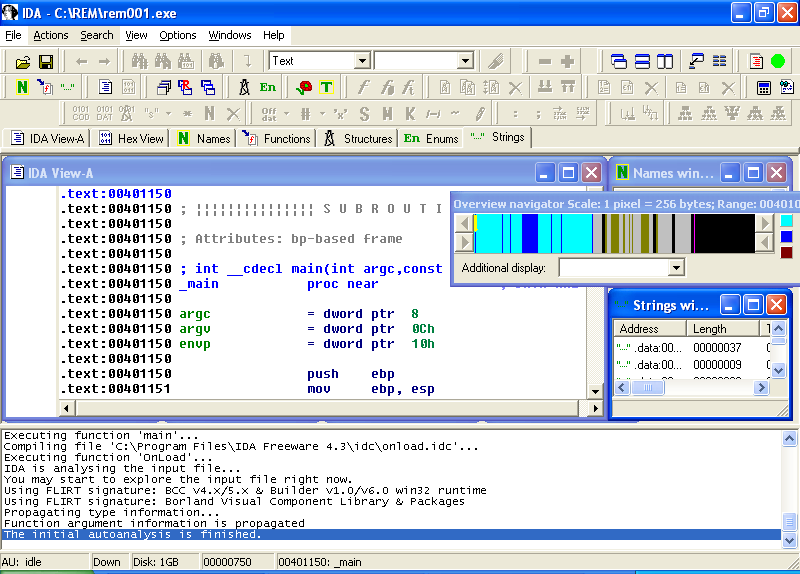Open type libraries green T icon
Viewport: 800px width, 574px height.
[327, 87]
